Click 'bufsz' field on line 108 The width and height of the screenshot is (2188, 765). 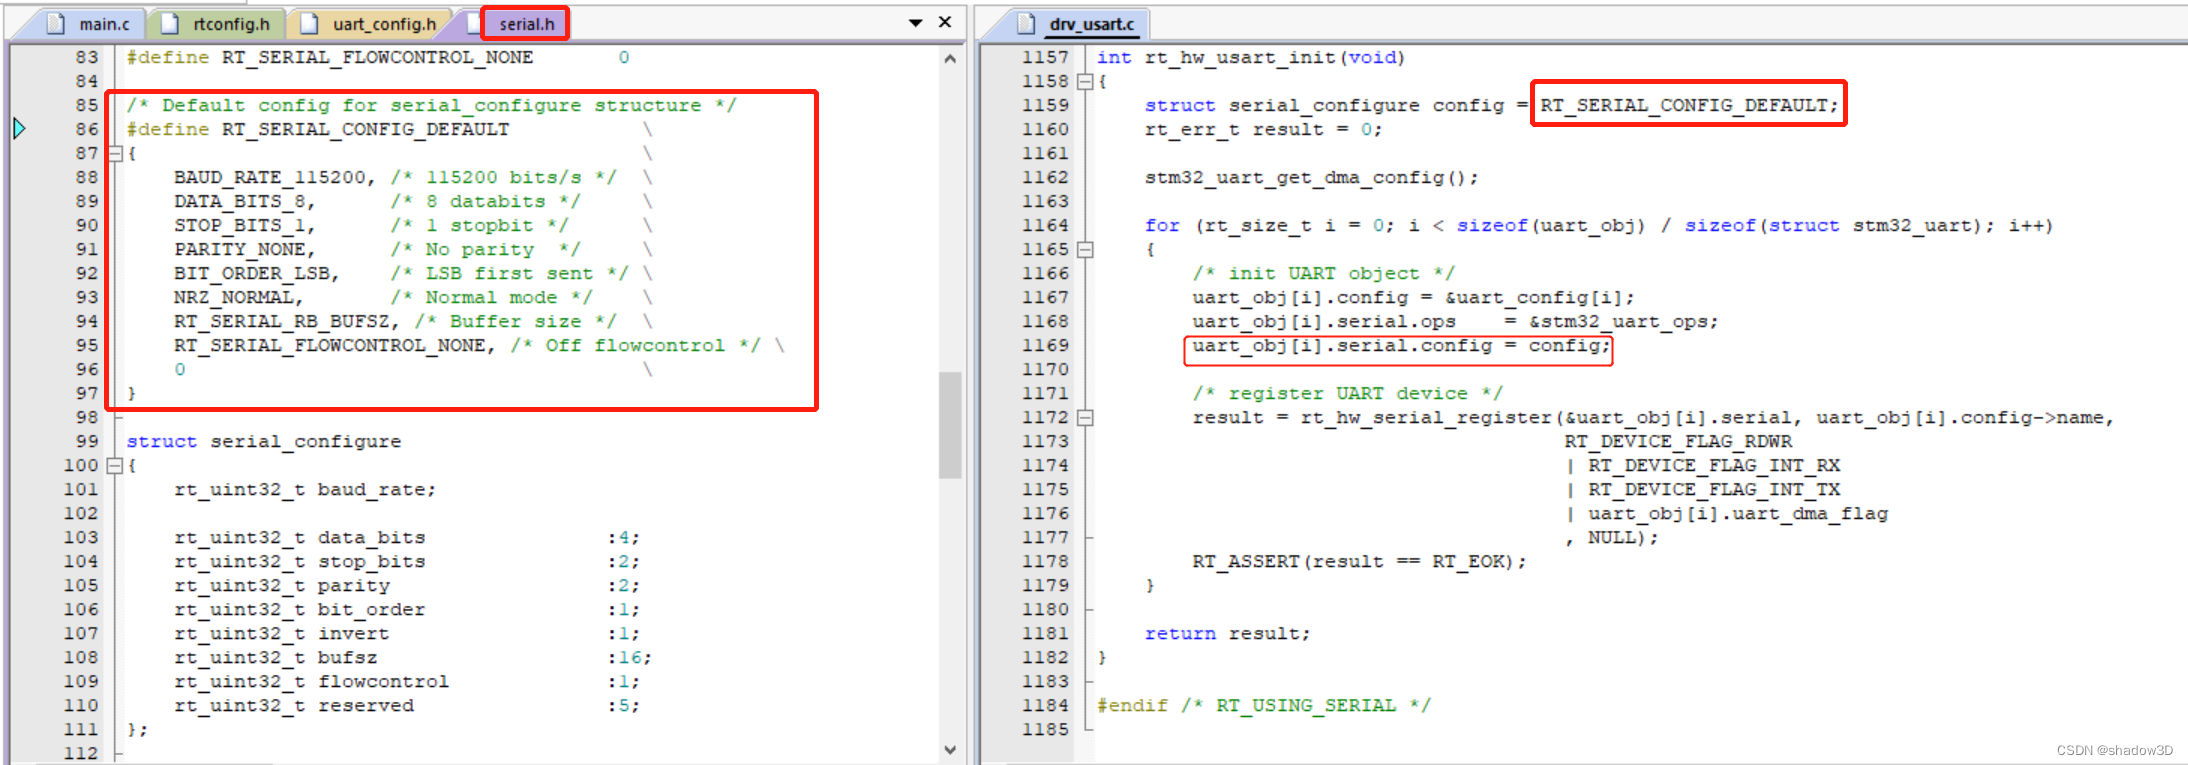click(347, 657)
